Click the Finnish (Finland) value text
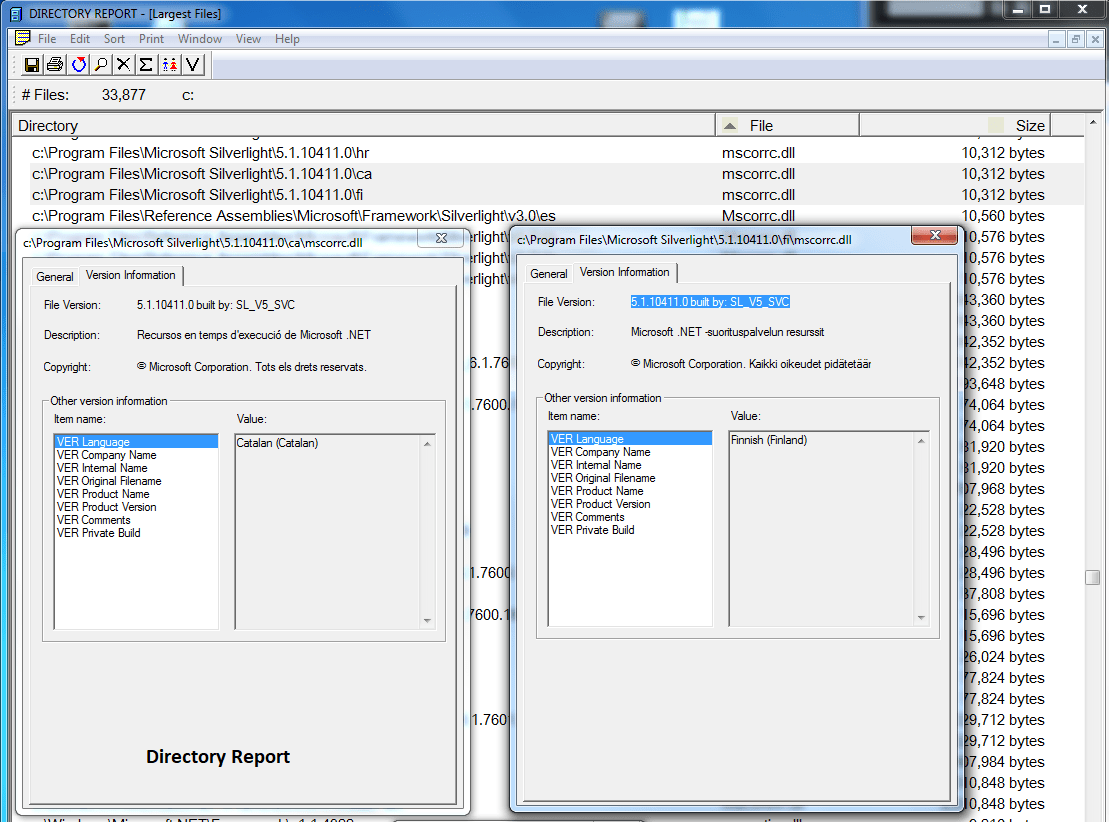Screen dimensions: 1109x822 (769, 440)
